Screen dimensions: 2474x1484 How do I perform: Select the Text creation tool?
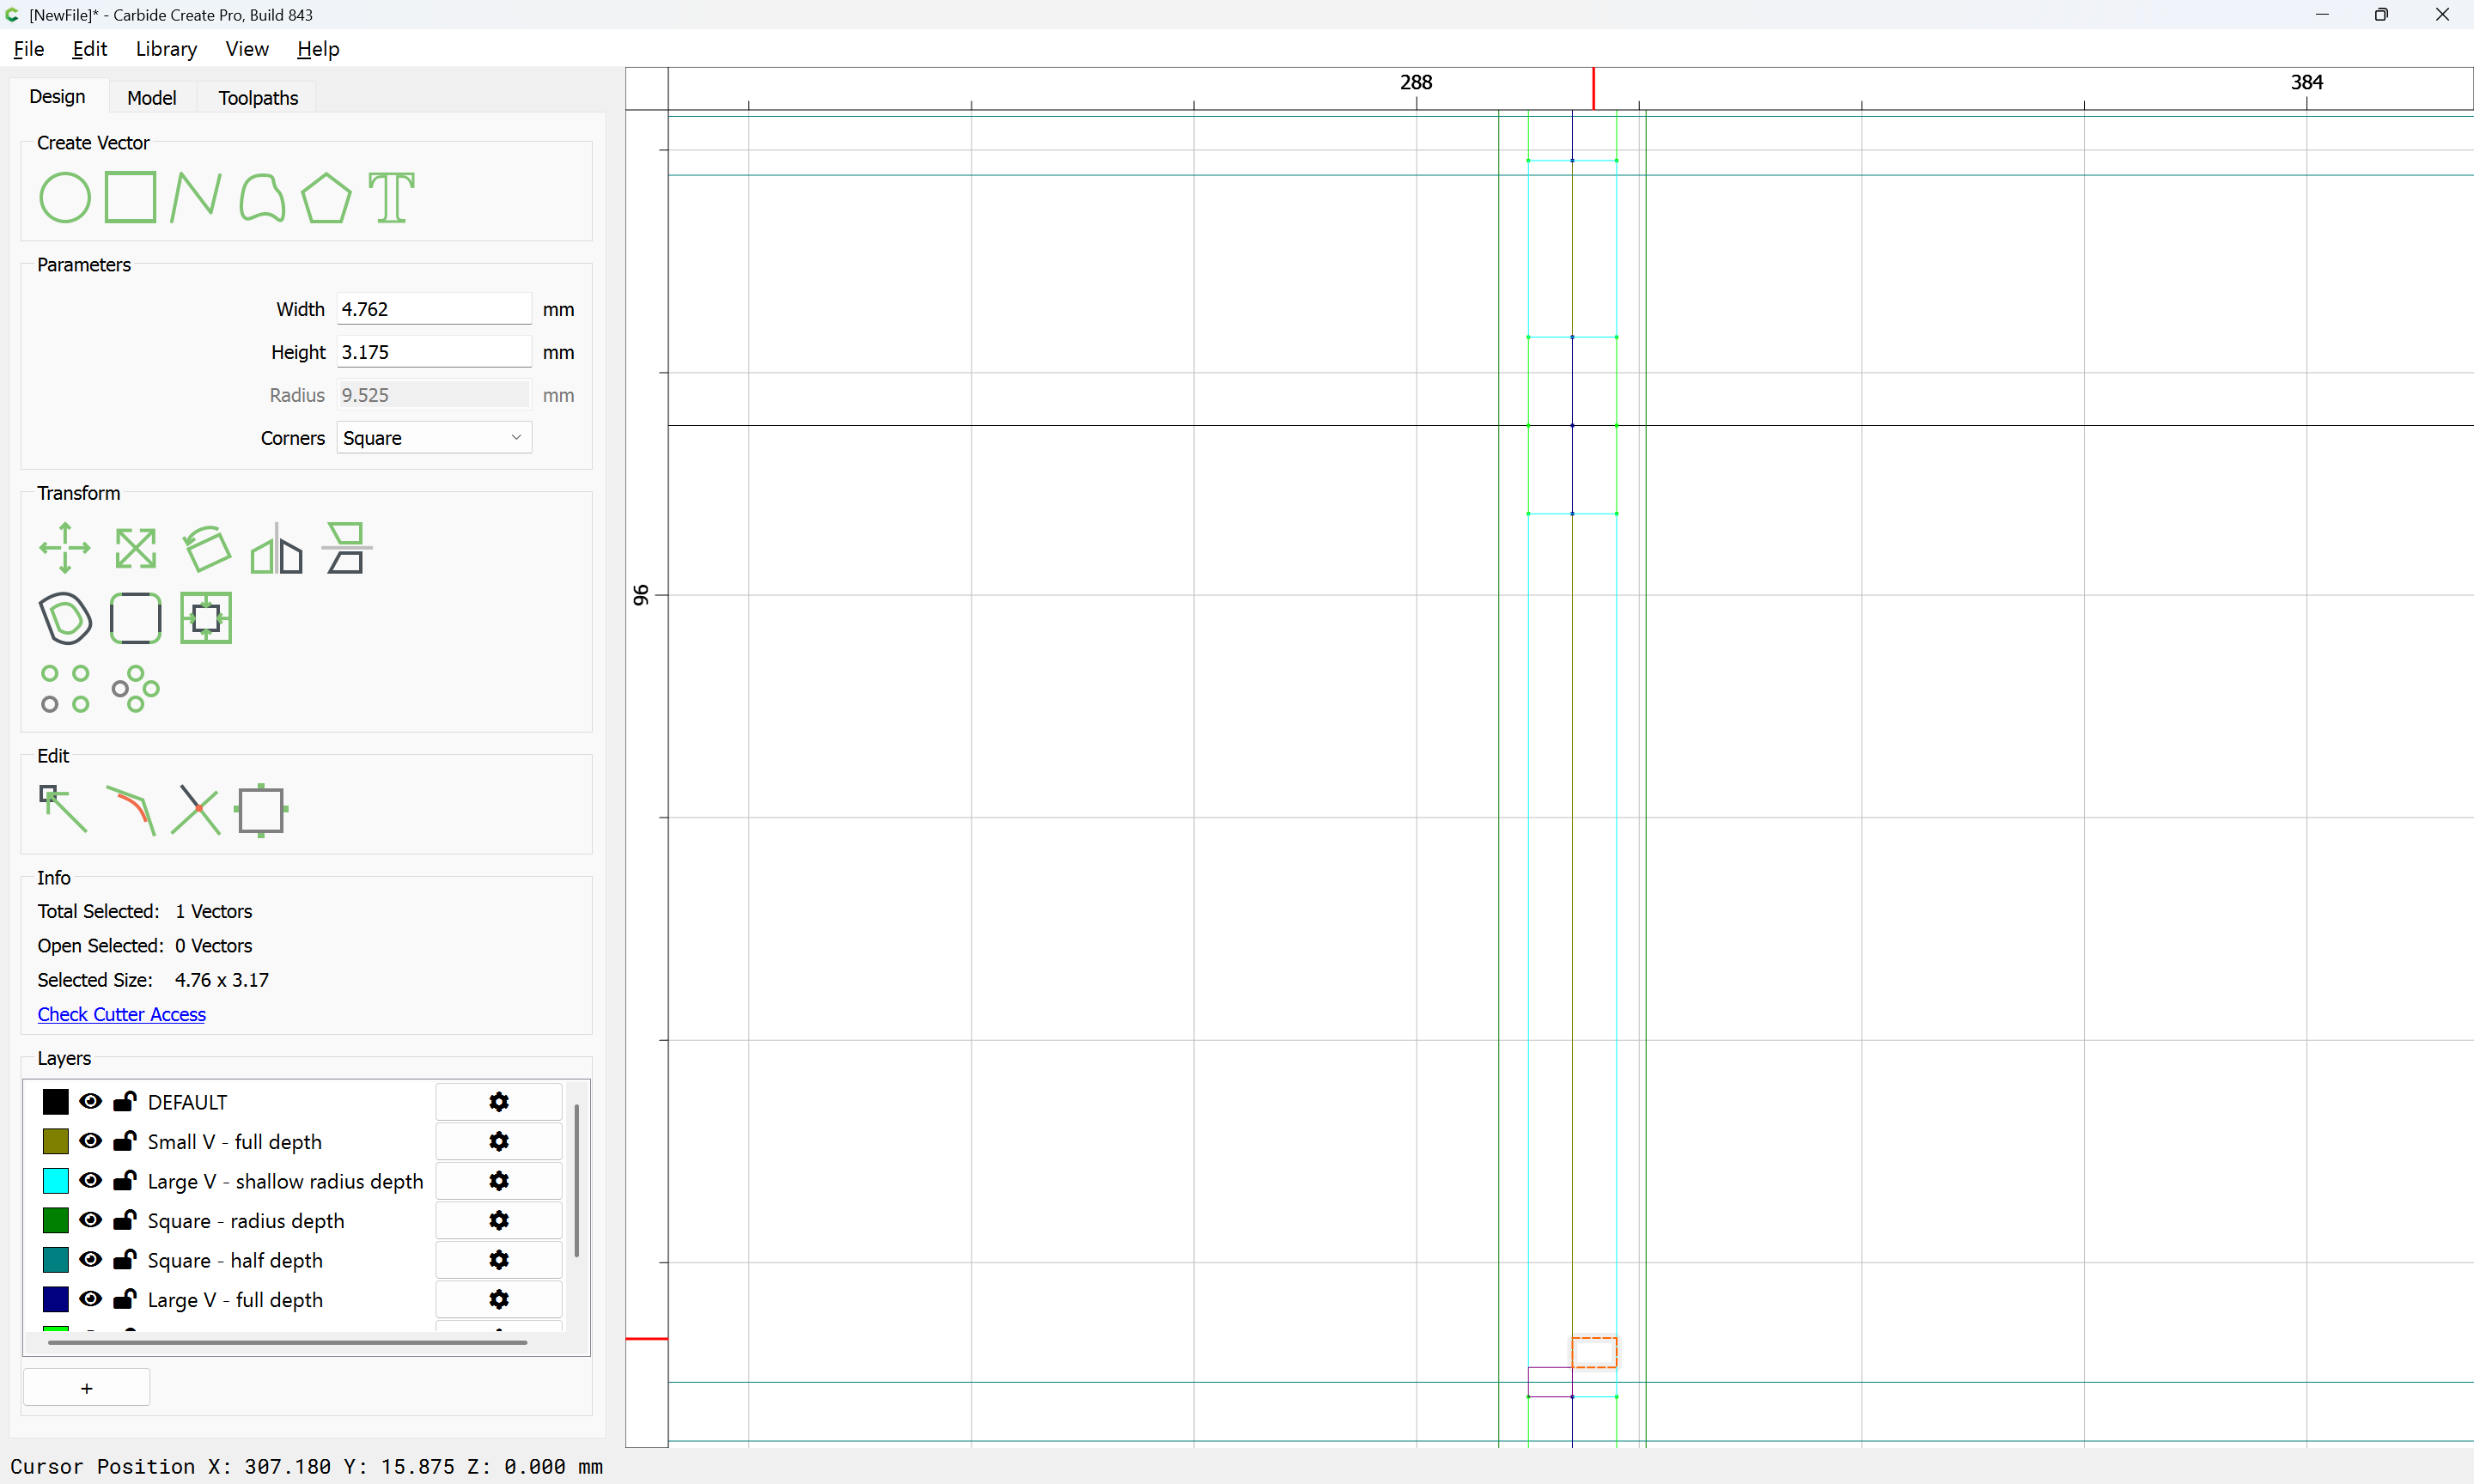(391, 197)
